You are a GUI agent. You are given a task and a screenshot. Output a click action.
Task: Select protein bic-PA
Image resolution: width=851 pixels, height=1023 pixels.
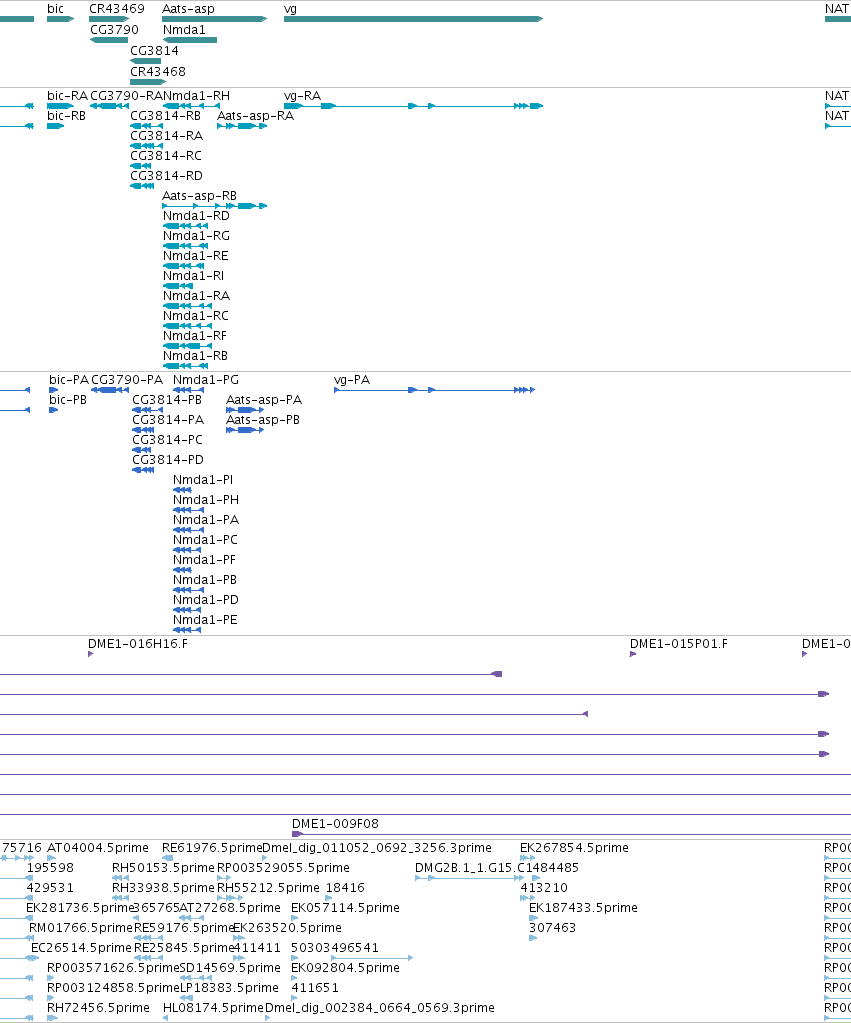54,390
